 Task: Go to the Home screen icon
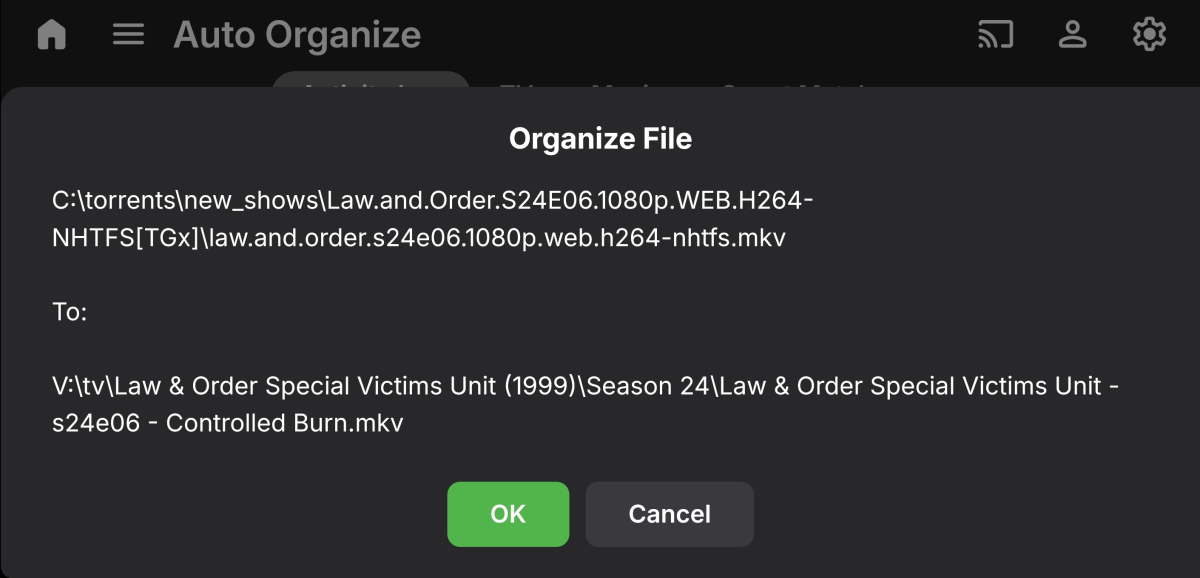51,35
